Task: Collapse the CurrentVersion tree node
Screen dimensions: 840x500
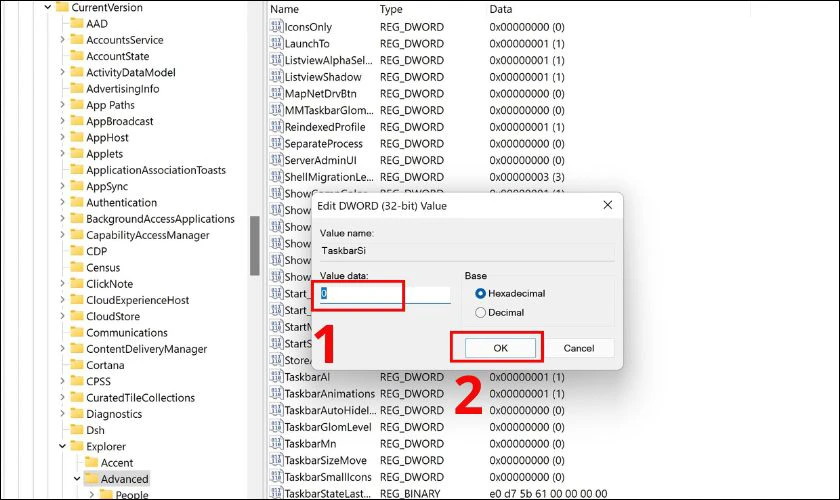Action: 48,7
